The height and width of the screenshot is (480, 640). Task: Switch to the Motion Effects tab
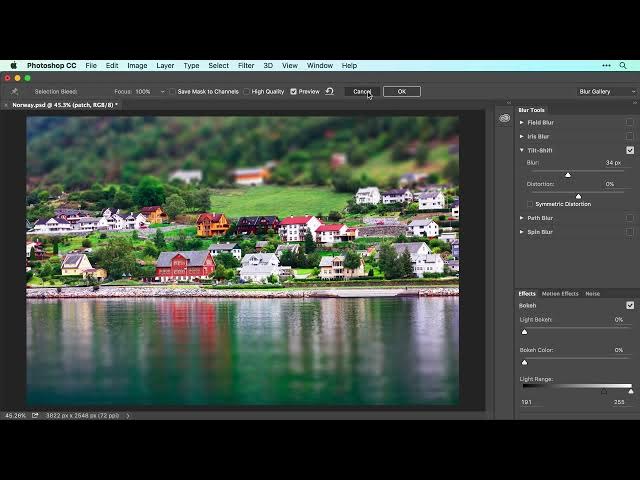coord(560,294)
